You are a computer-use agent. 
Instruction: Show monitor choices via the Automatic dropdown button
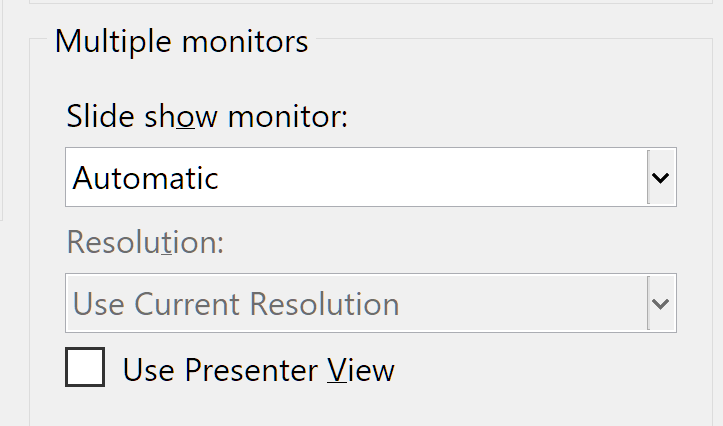[x=661, y=177]
